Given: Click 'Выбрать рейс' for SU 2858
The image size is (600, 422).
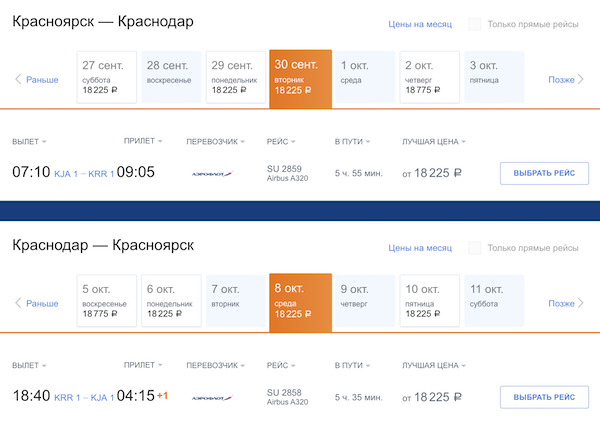Looking at the screenshot, I should (x=543, y=397).
